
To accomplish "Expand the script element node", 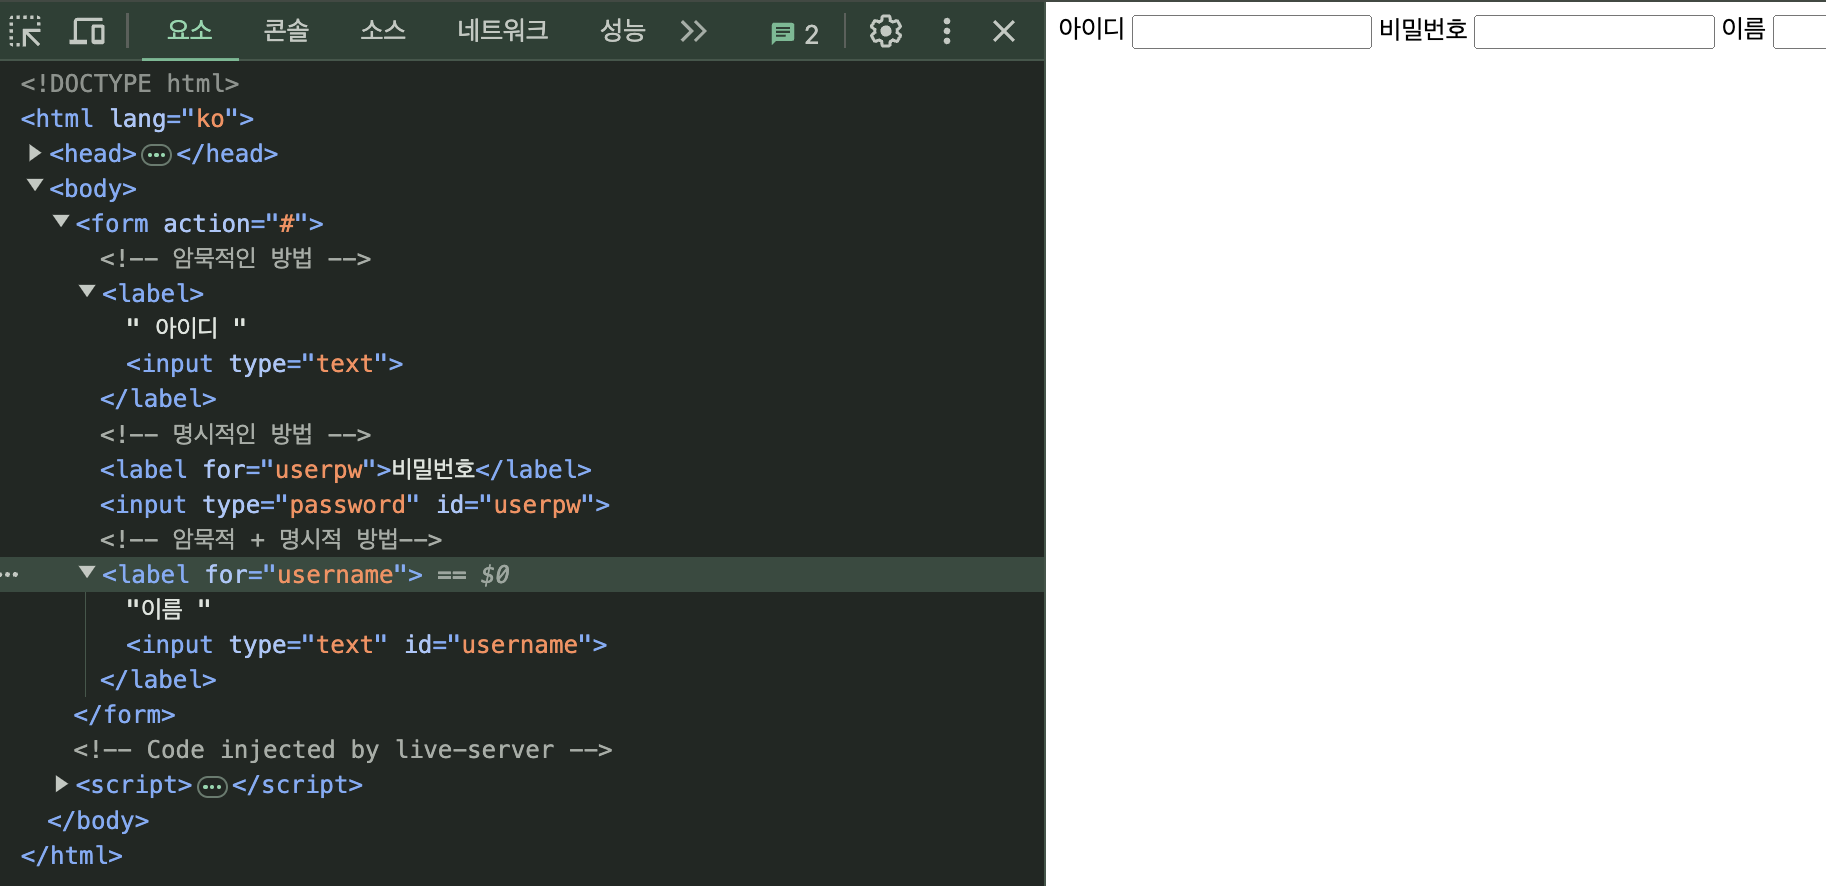I will coord(61,784).
